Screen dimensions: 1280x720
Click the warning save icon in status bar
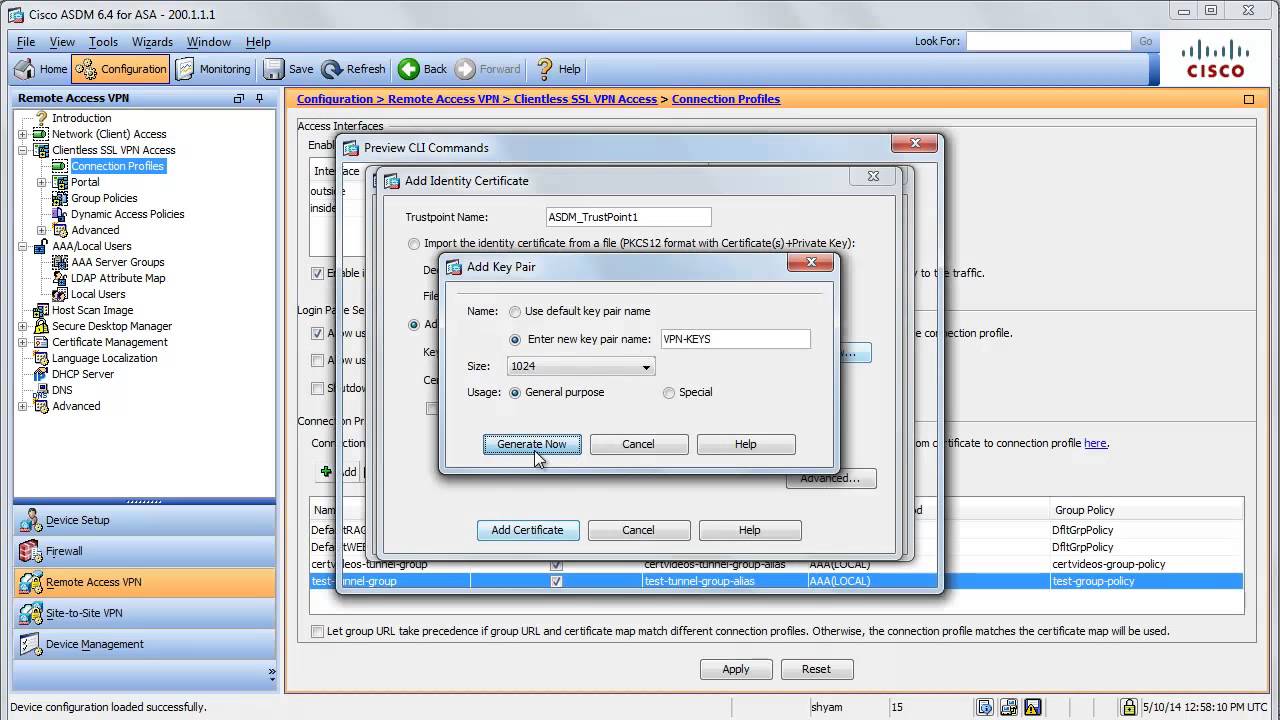(x=1033, y=707)
